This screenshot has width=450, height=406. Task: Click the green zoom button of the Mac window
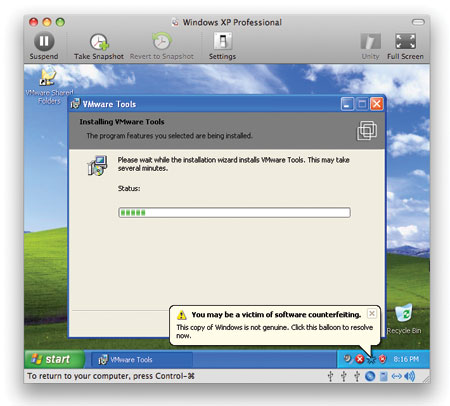tap(60, 22)
